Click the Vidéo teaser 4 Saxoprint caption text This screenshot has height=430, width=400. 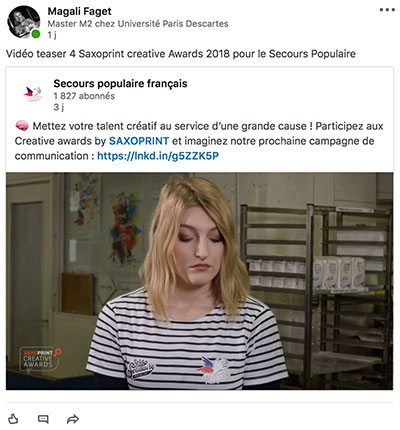pos(181,54)
